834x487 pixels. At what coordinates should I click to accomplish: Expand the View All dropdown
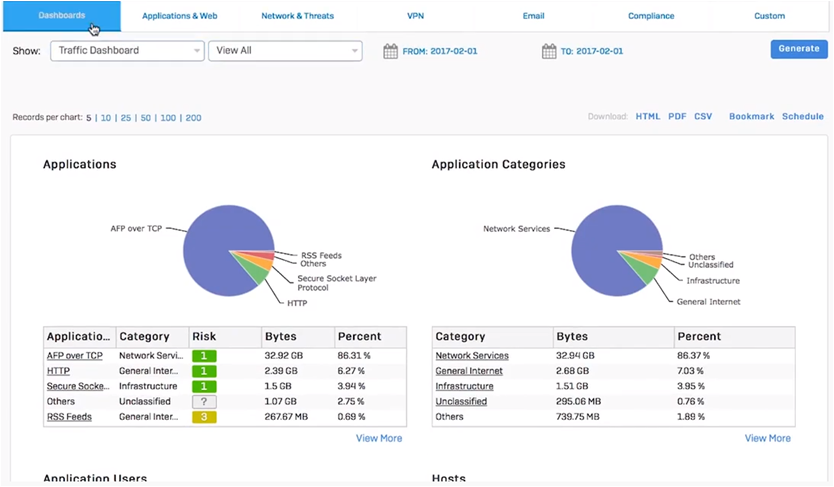[x=285, y=51]
